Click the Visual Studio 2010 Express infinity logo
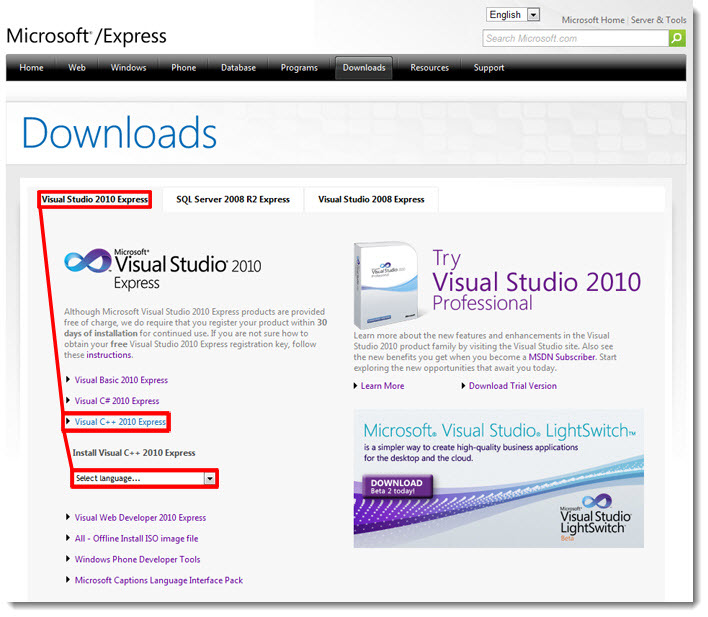708x617 pixels. [88, 260]
